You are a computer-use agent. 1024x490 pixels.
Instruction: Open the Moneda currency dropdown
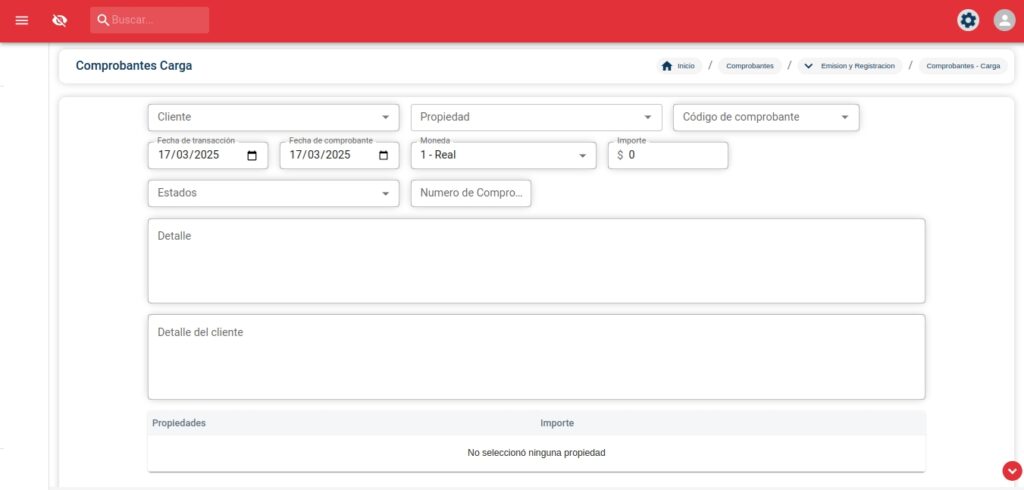[x=583, y=155]
